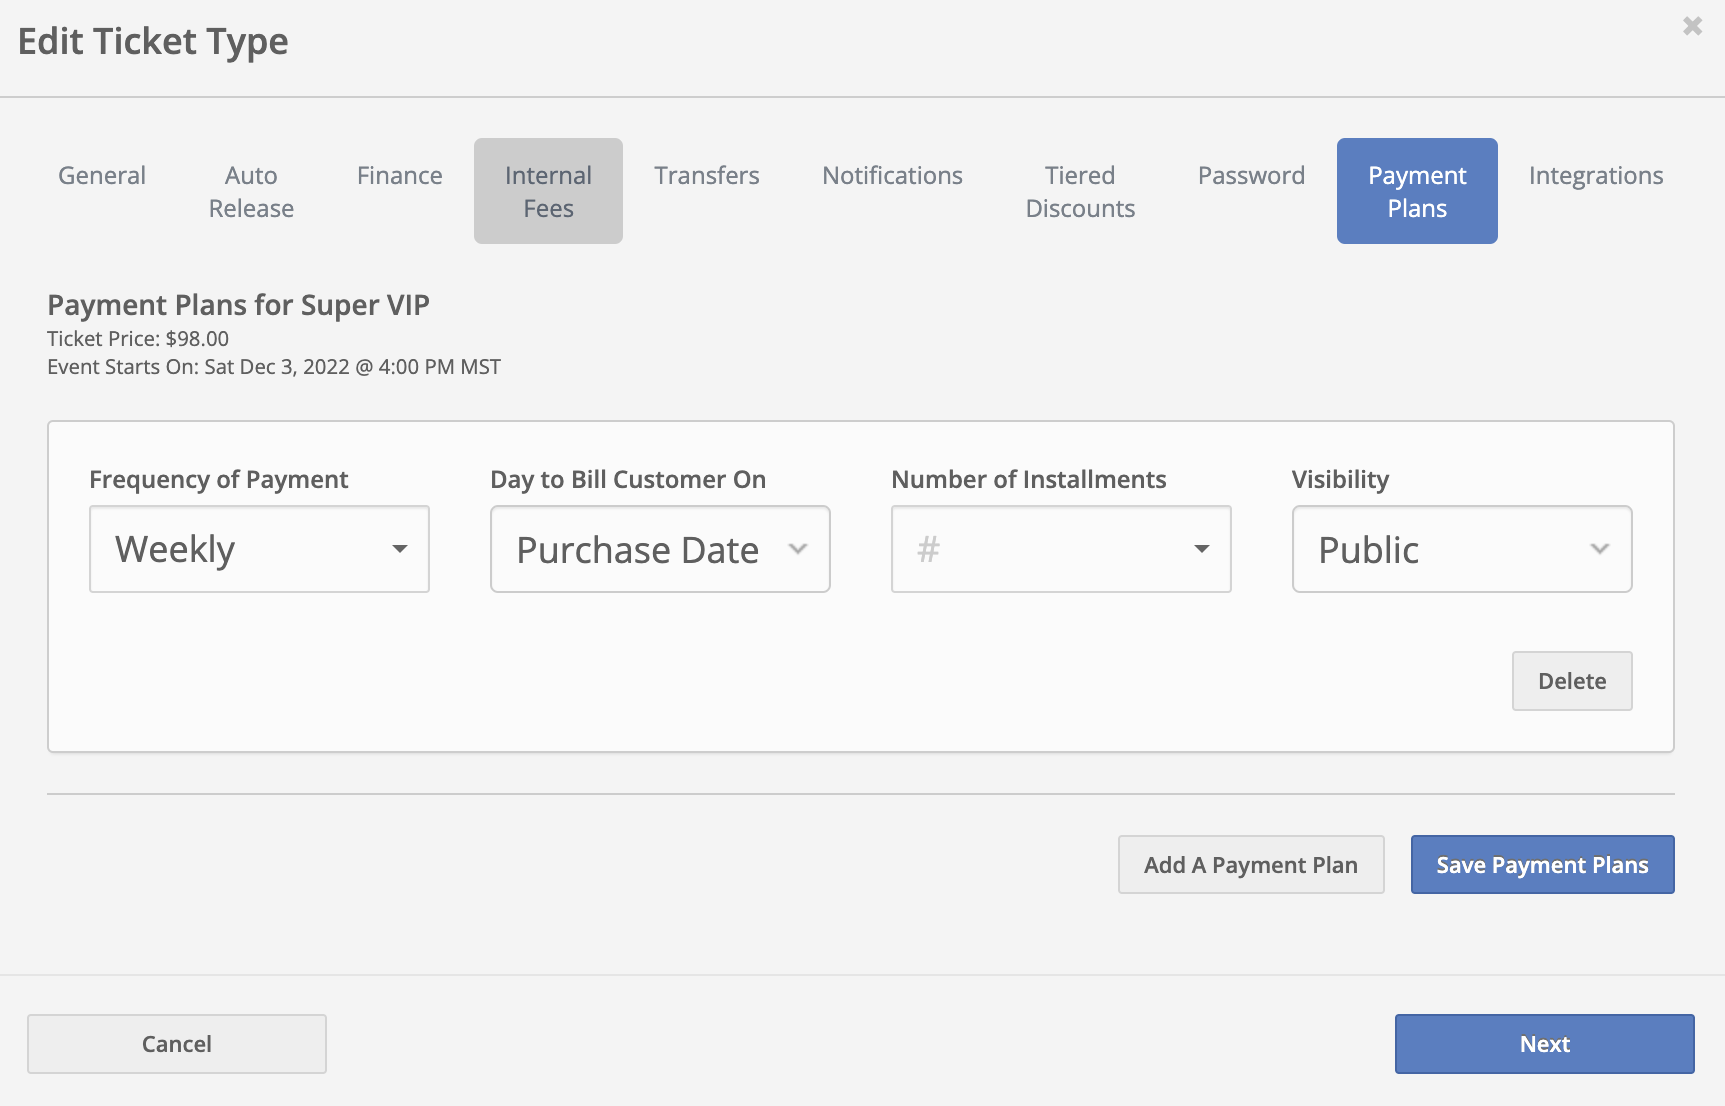
Task: Click Add A Payment Plan
Action: tap(1251, 865)
